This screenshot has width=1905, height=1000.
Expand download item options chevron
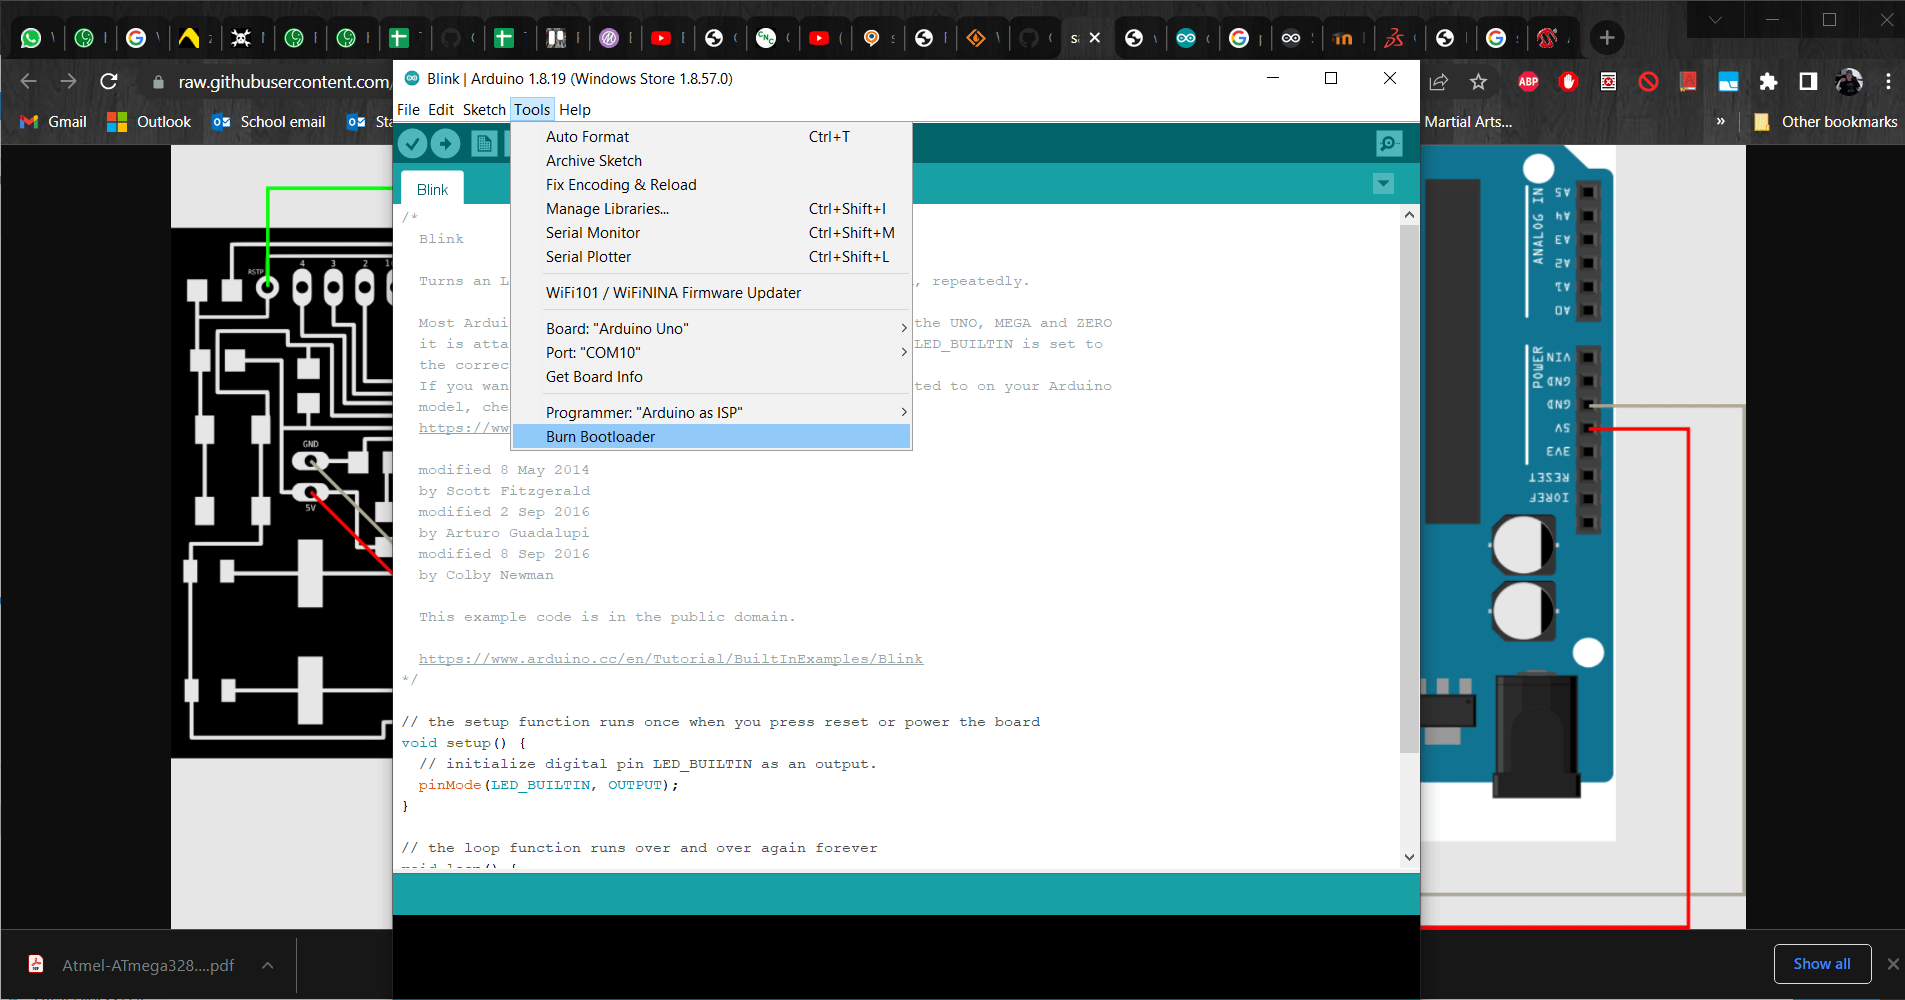(268, 965)
